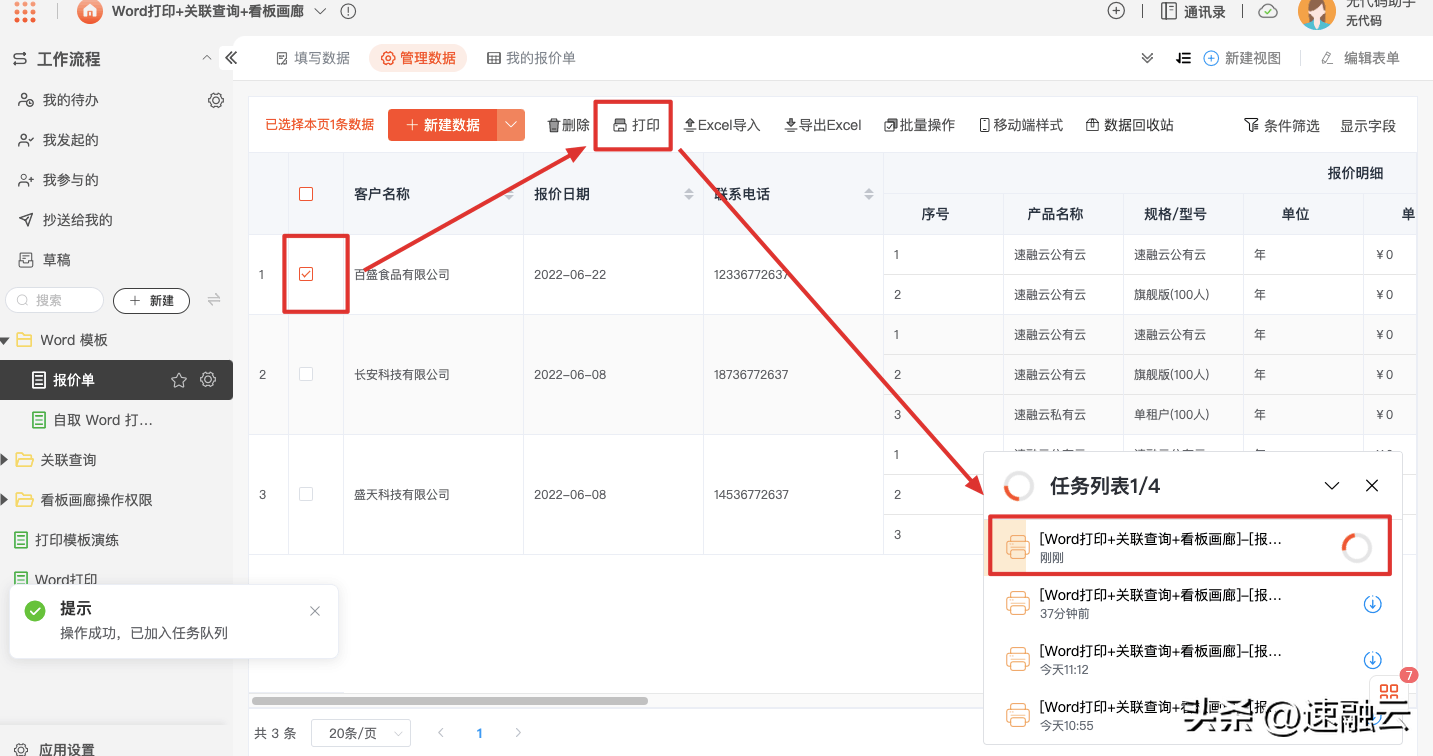This screenshot has height=756, width=1433.
Task: Expand the app title dropdown chevron
Action: [x=320, y=11]
